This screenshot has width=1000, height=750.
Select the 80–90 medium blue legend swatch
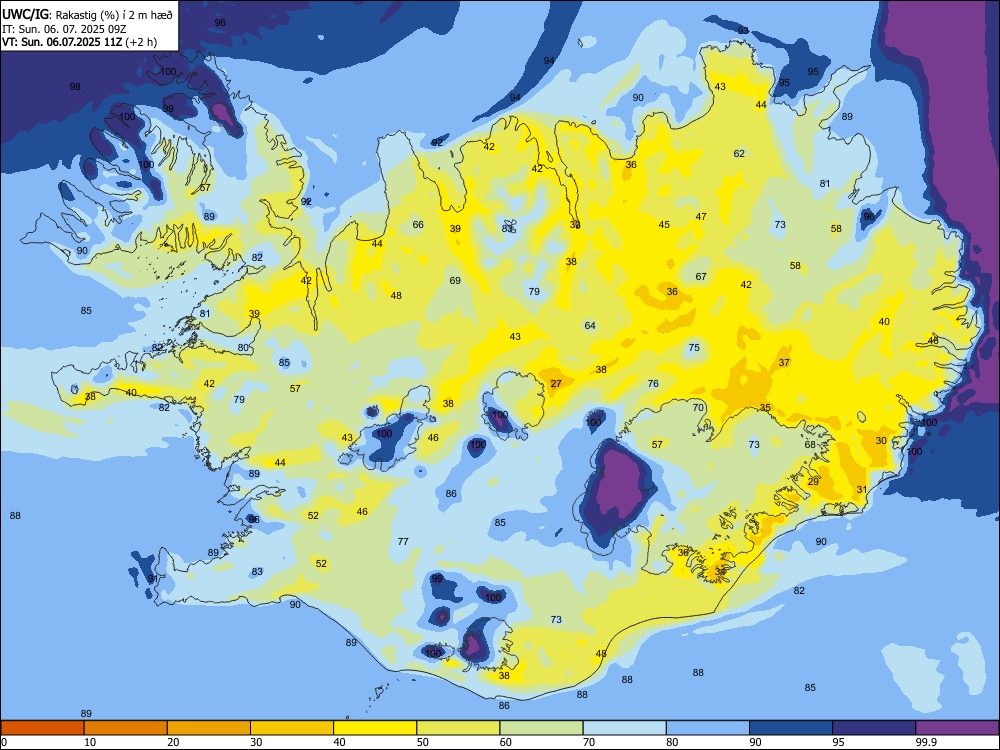tap(708, 728)
